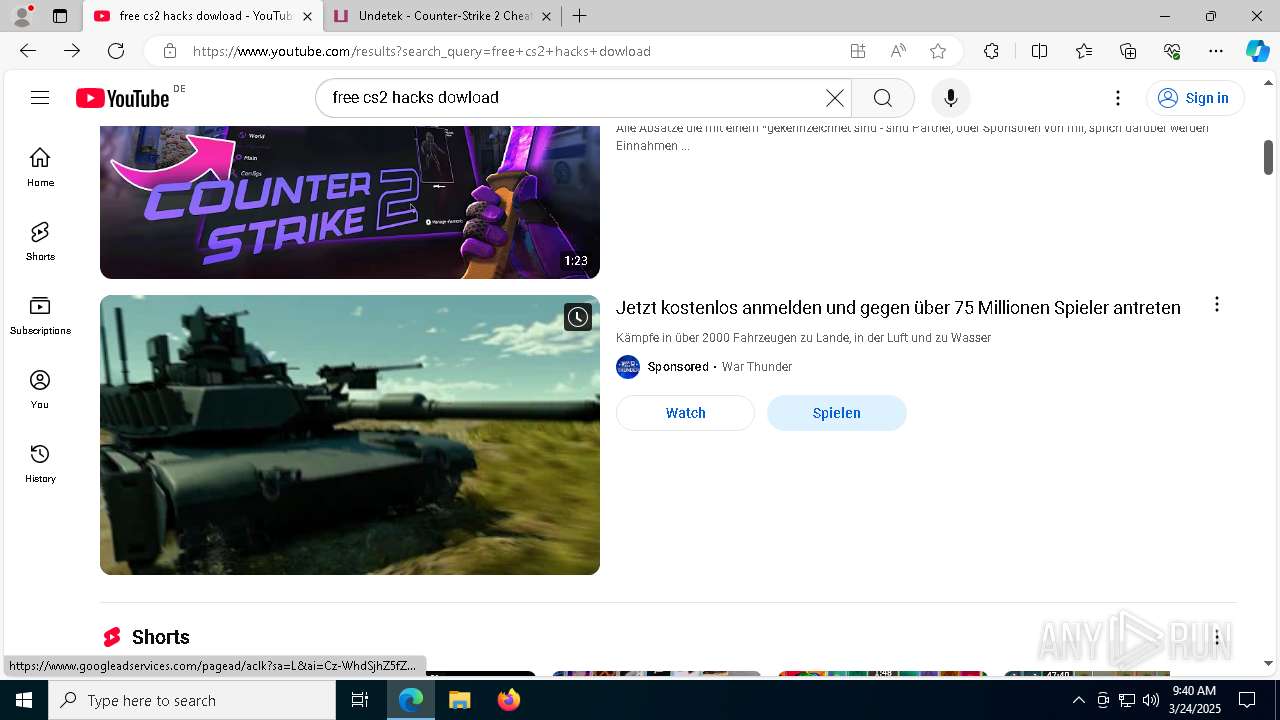Screen dimensions: 1280x720
Task: Click the Watch button on the ad
Action: click(685, 413)
